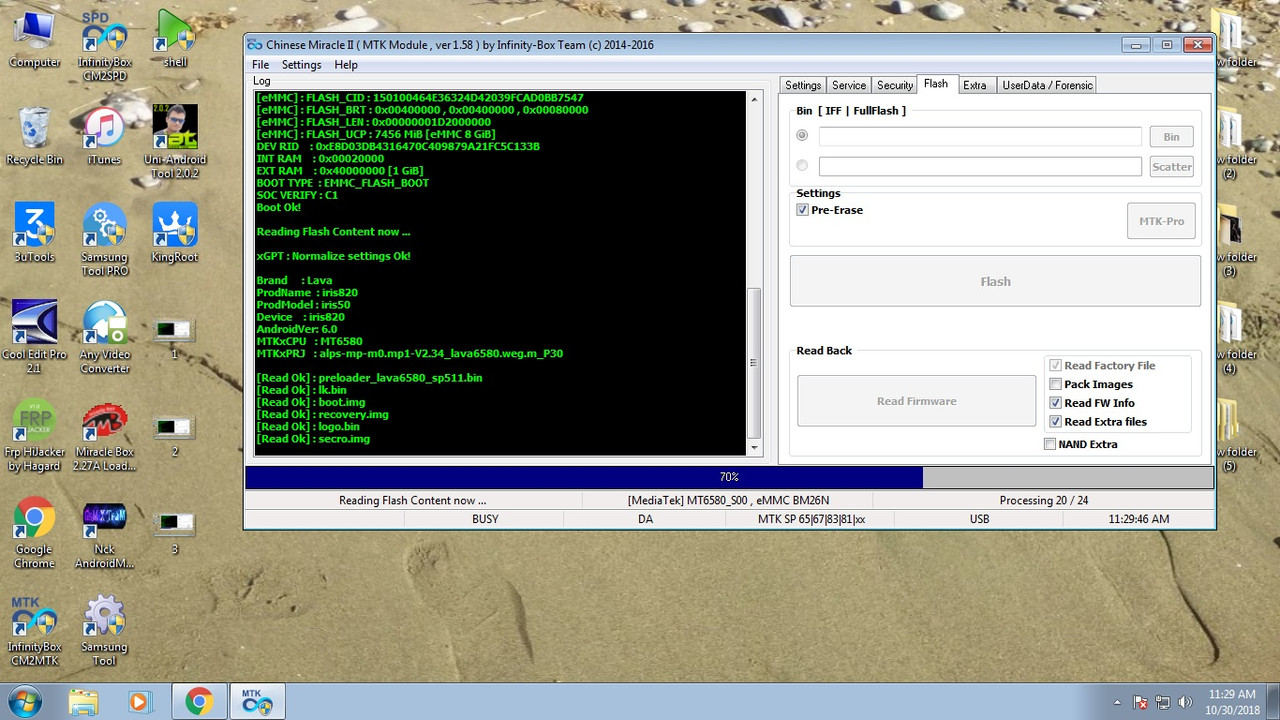
Task: Open desktop file named 3
Action: (x=175, y=531)
